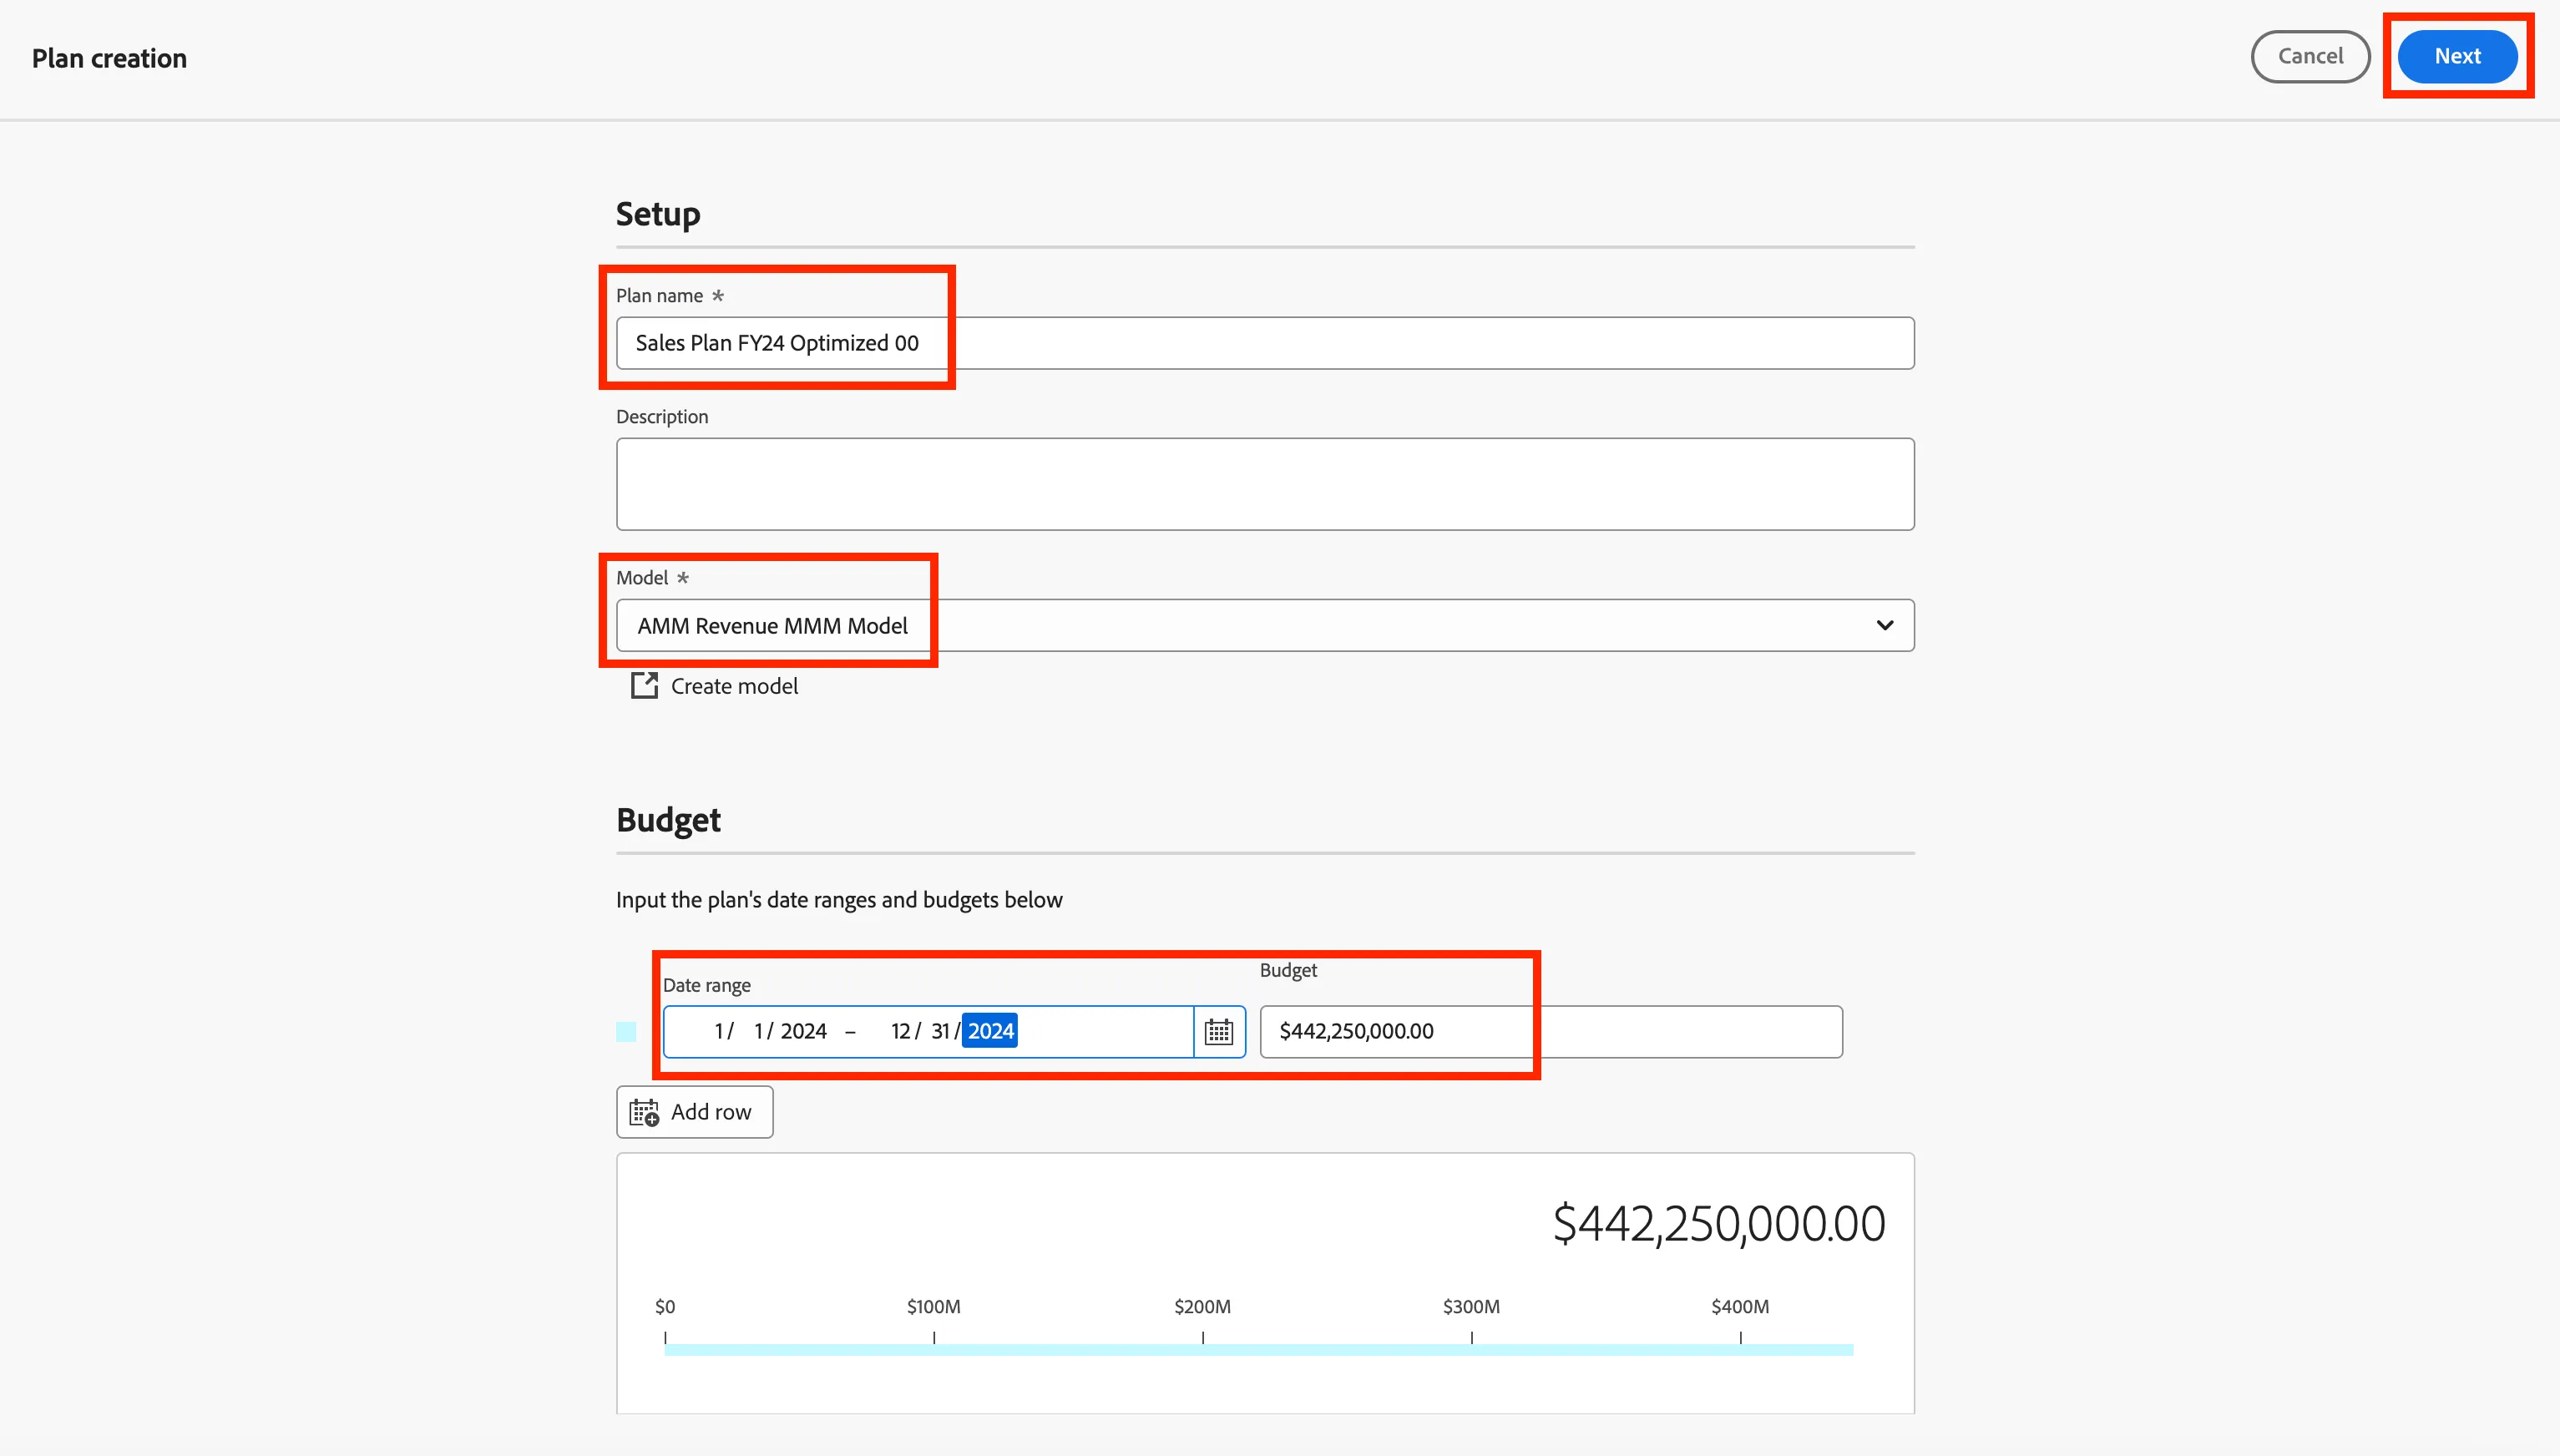The image size is (2560, 1456).
Task: Open the AMM Revenue MMM Model combo box
Action: pos(1265,625)
